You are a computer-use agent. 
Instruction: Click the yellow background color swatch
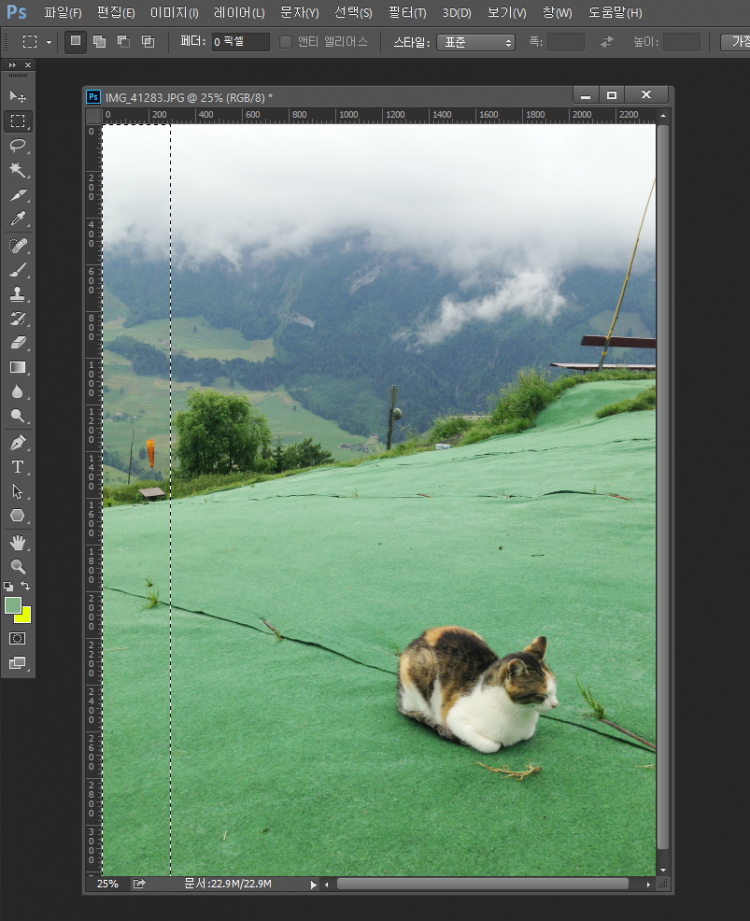[24, 615]
